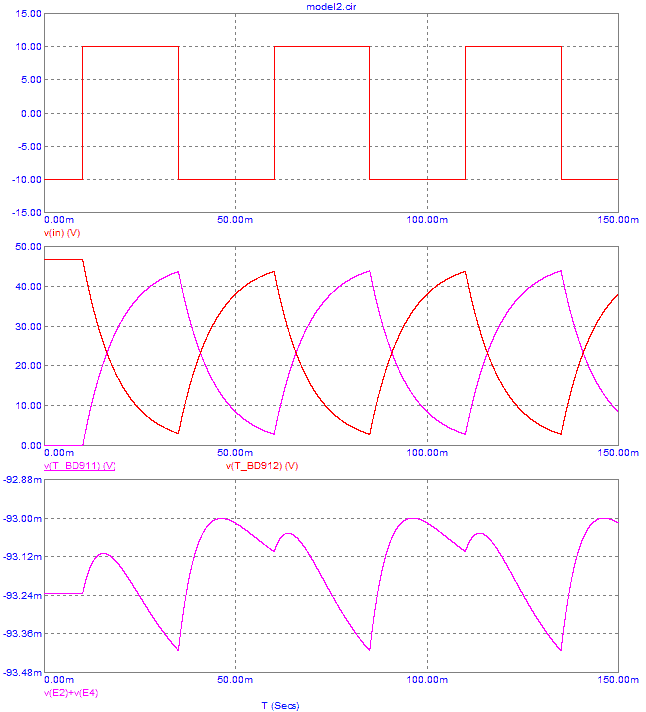Click 150.00m time label on bottom plot

coord(618,680)
